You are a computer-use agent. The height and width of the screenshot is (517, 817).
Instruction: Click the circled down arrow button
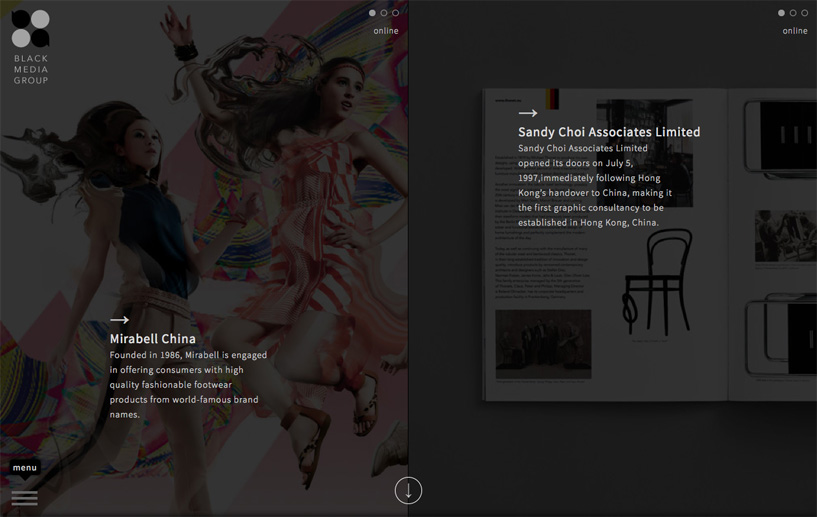408,490
